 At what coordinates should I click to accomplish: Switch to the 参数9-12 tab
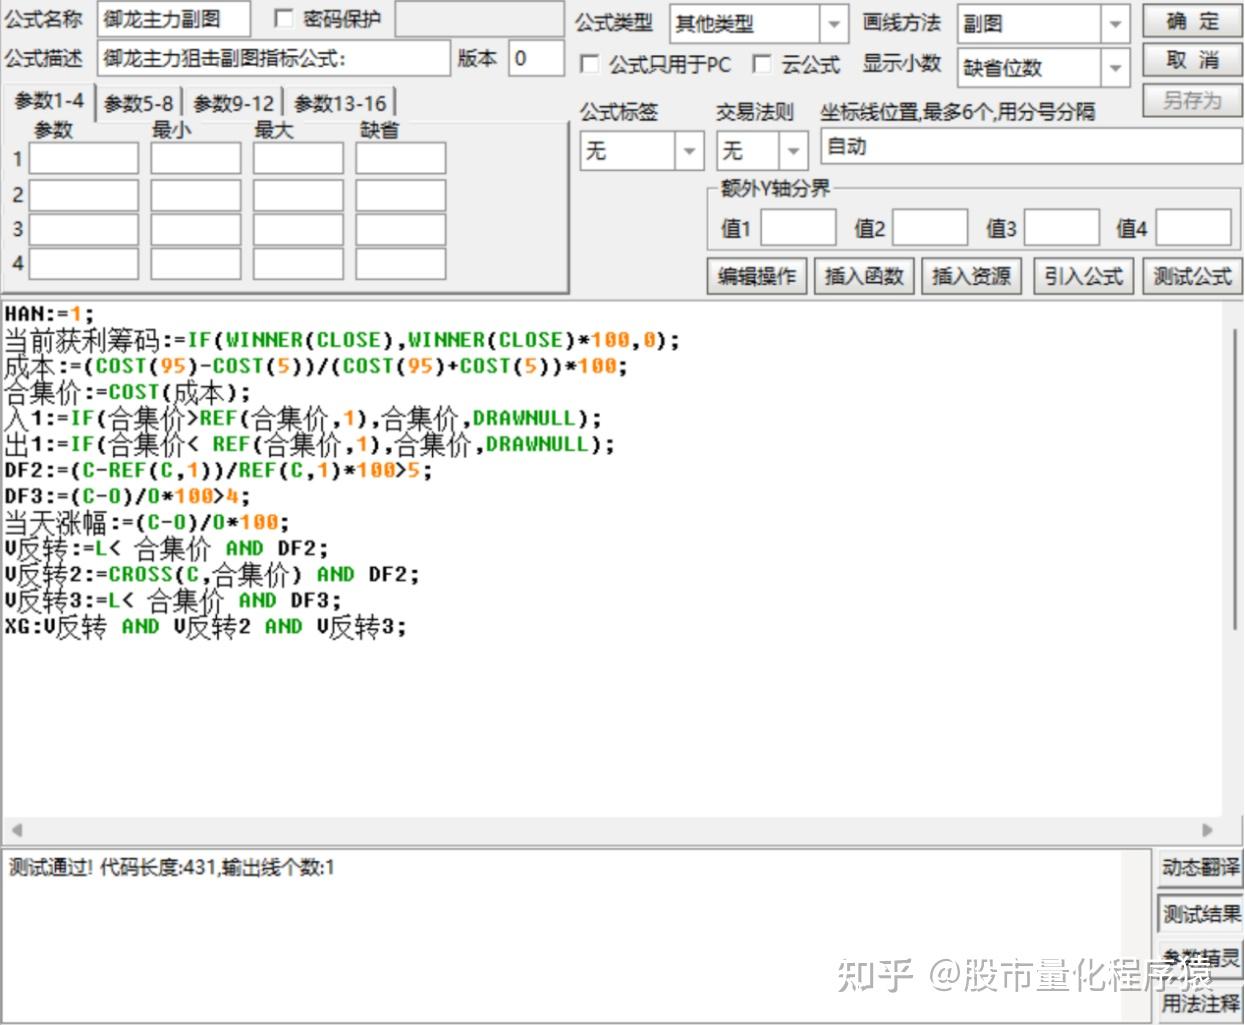pyautogui.click(x=233, y=103)
